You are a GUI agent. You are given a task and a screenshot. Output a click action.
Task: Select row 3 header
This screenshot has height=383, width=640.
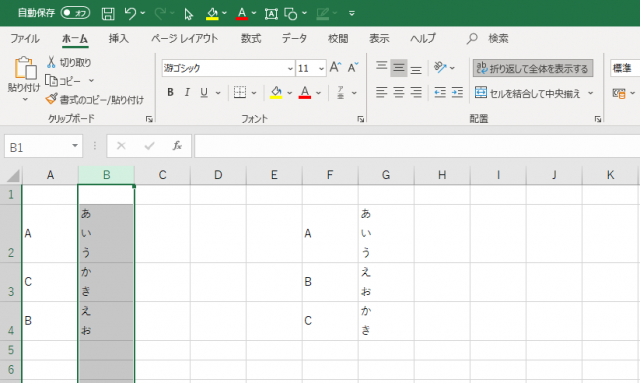click(11, 283)
